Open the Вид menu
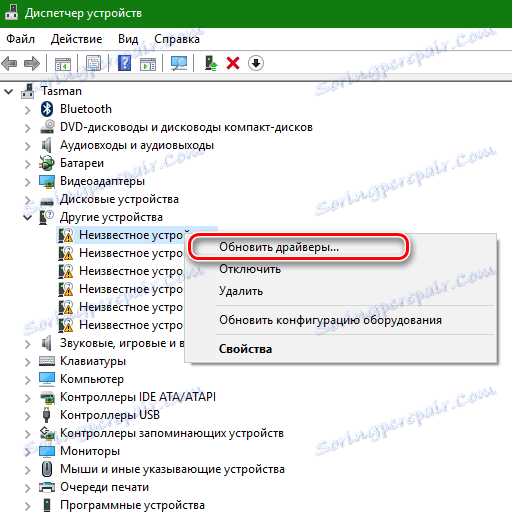Image resolution: width=512 pixels, height=512 pixels. coord(128,39)
